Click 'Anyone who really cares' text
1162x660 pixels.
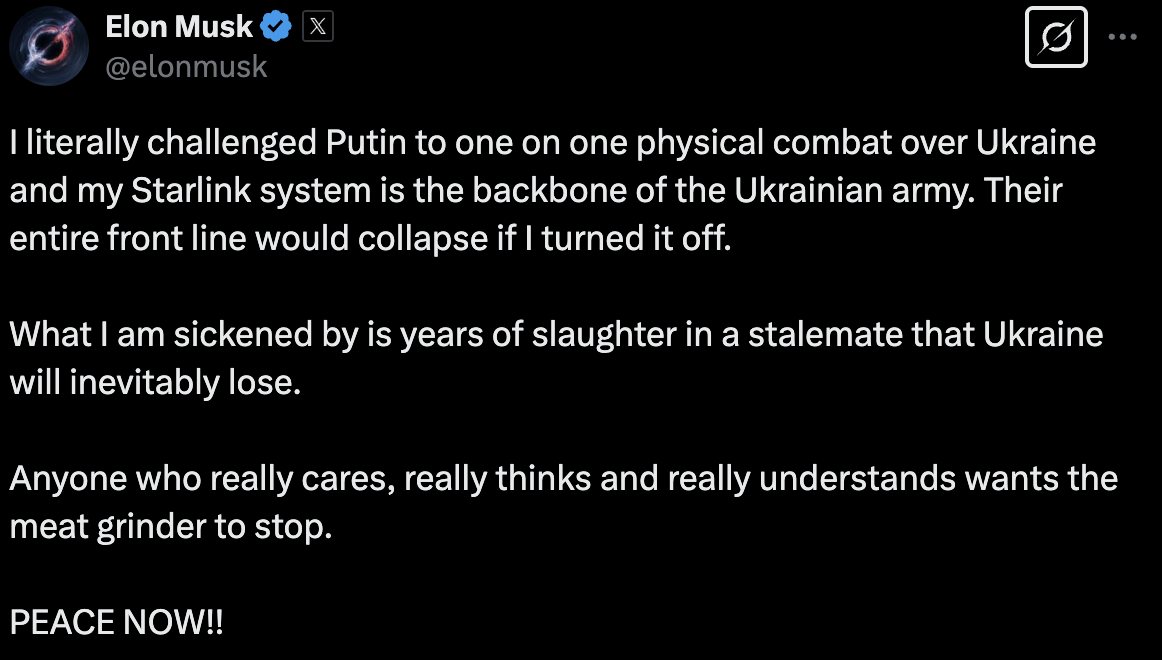[x=190, y=479]
